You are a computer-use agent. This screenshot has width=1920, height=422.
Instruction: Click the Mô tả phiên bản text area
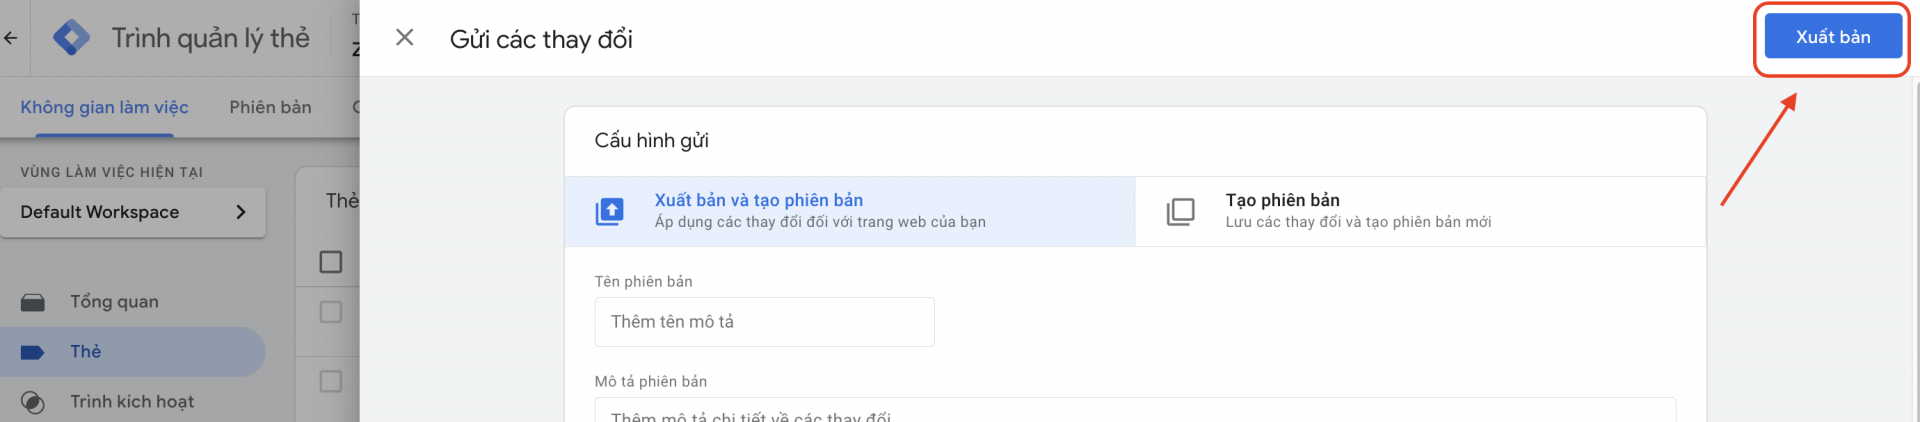(x=1135, y=410)
